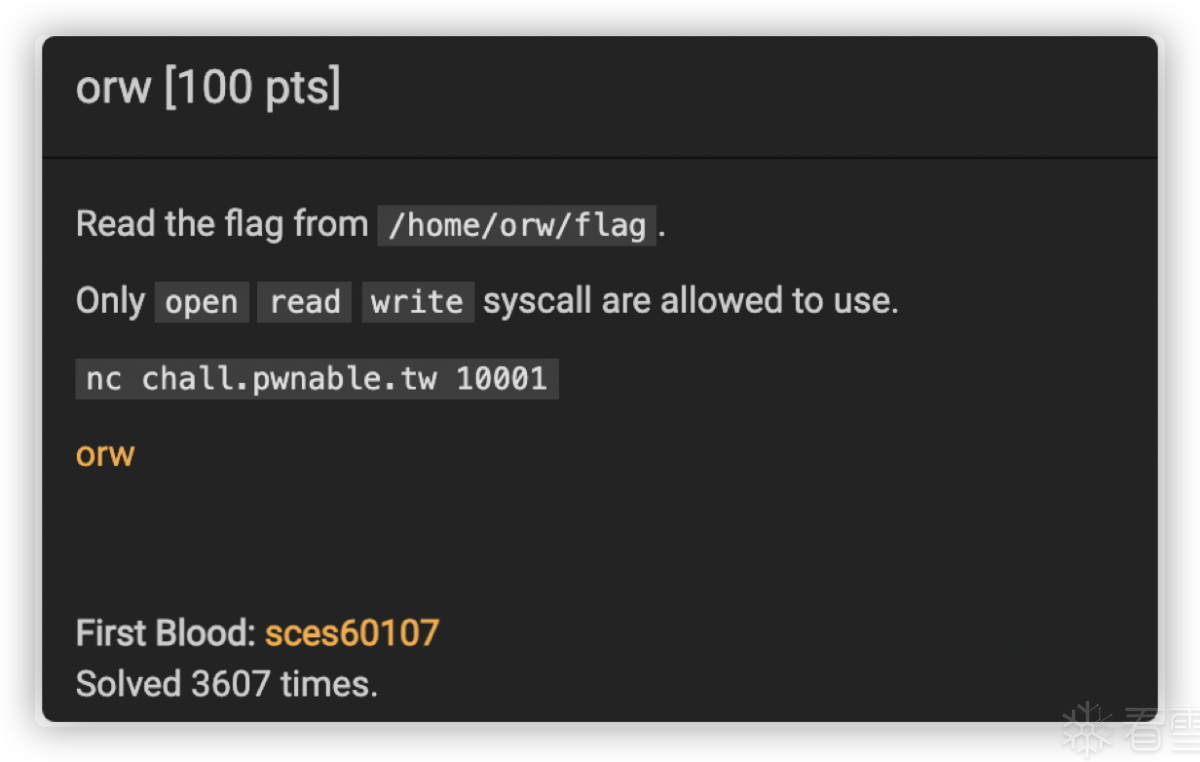Click the word Only before open

click(110, 301)
